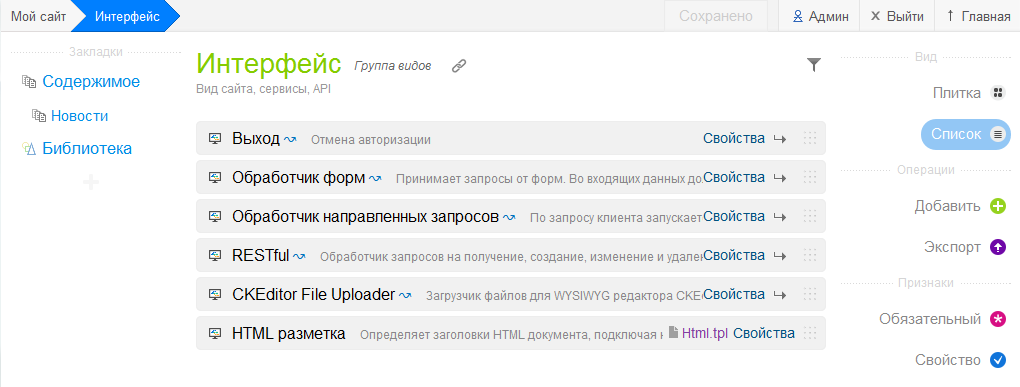Click the Экспорт operation label
The image size is (1020, 387).
pyautogui.click(x=952, y=247)
